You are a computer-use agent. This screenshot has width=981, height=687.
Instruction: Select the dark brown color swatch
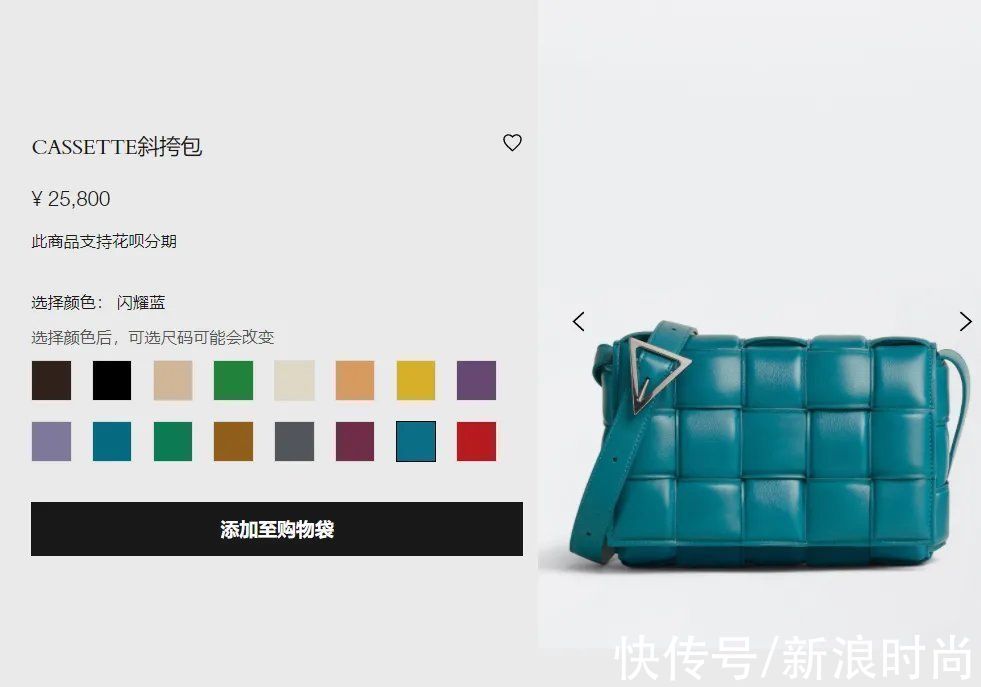click(51, 380)
